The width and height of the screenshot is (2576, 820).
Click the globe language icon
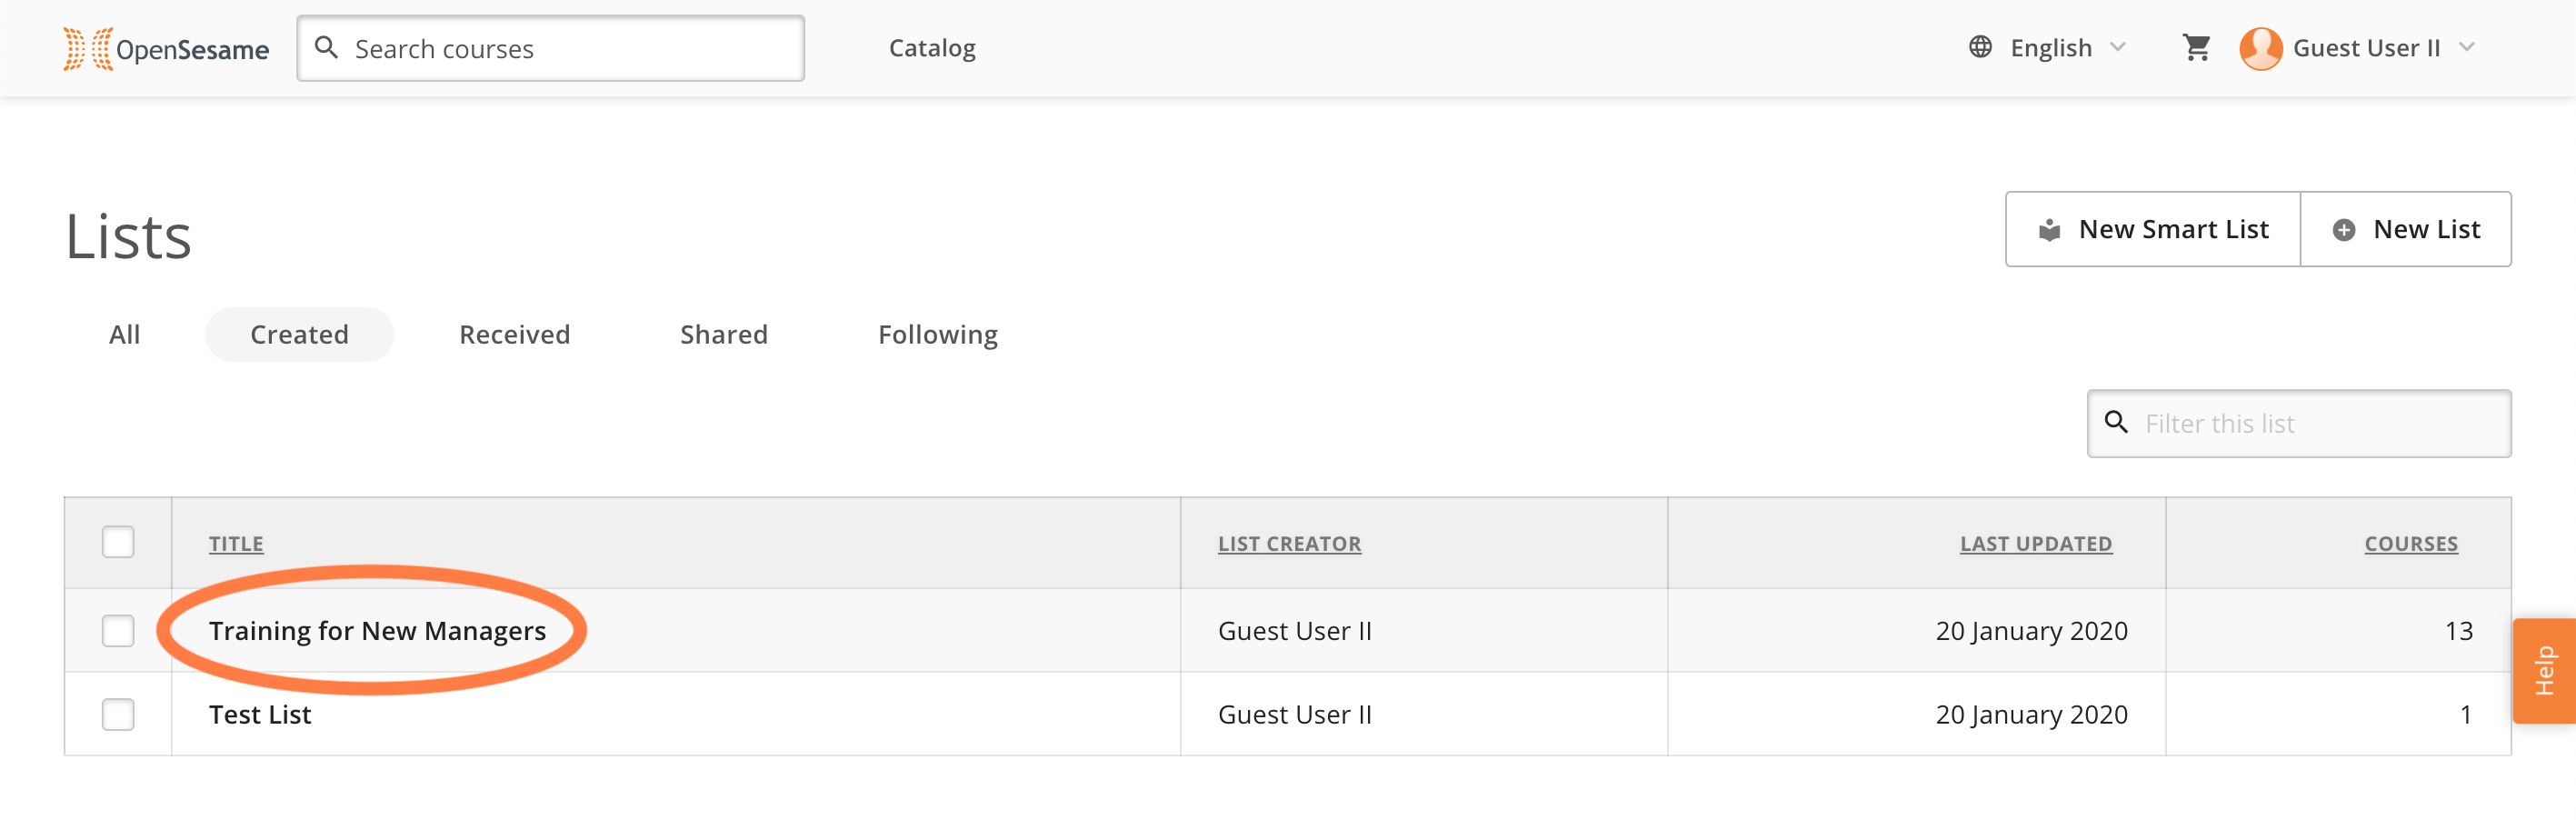(1980, 47)
